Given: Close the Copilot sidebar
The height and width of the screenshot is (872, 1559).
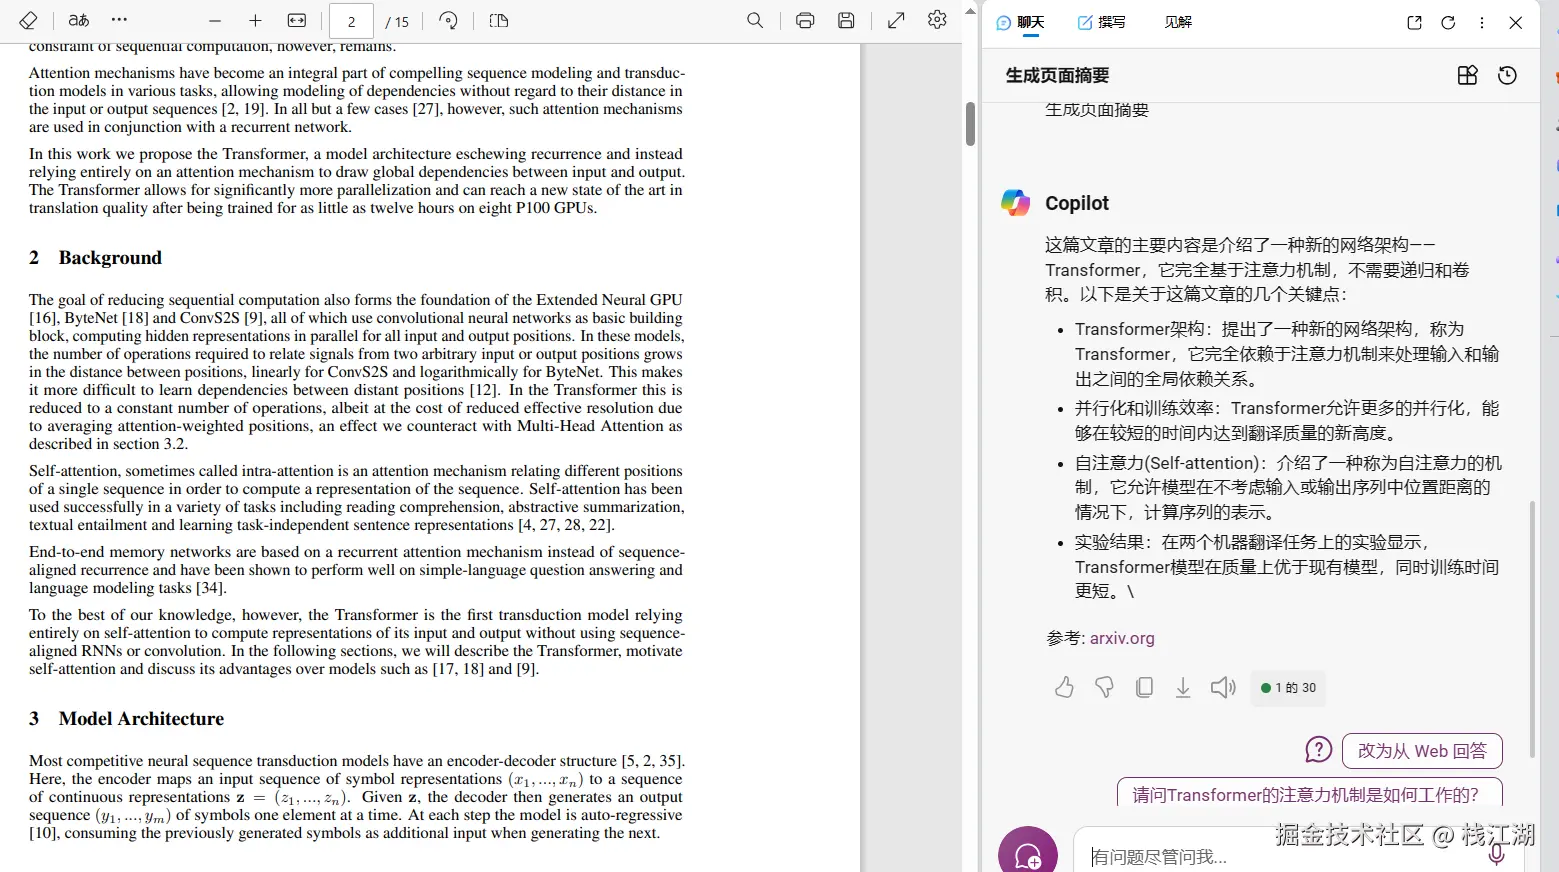Looking at the screenshot, I should coord(1516,22).
